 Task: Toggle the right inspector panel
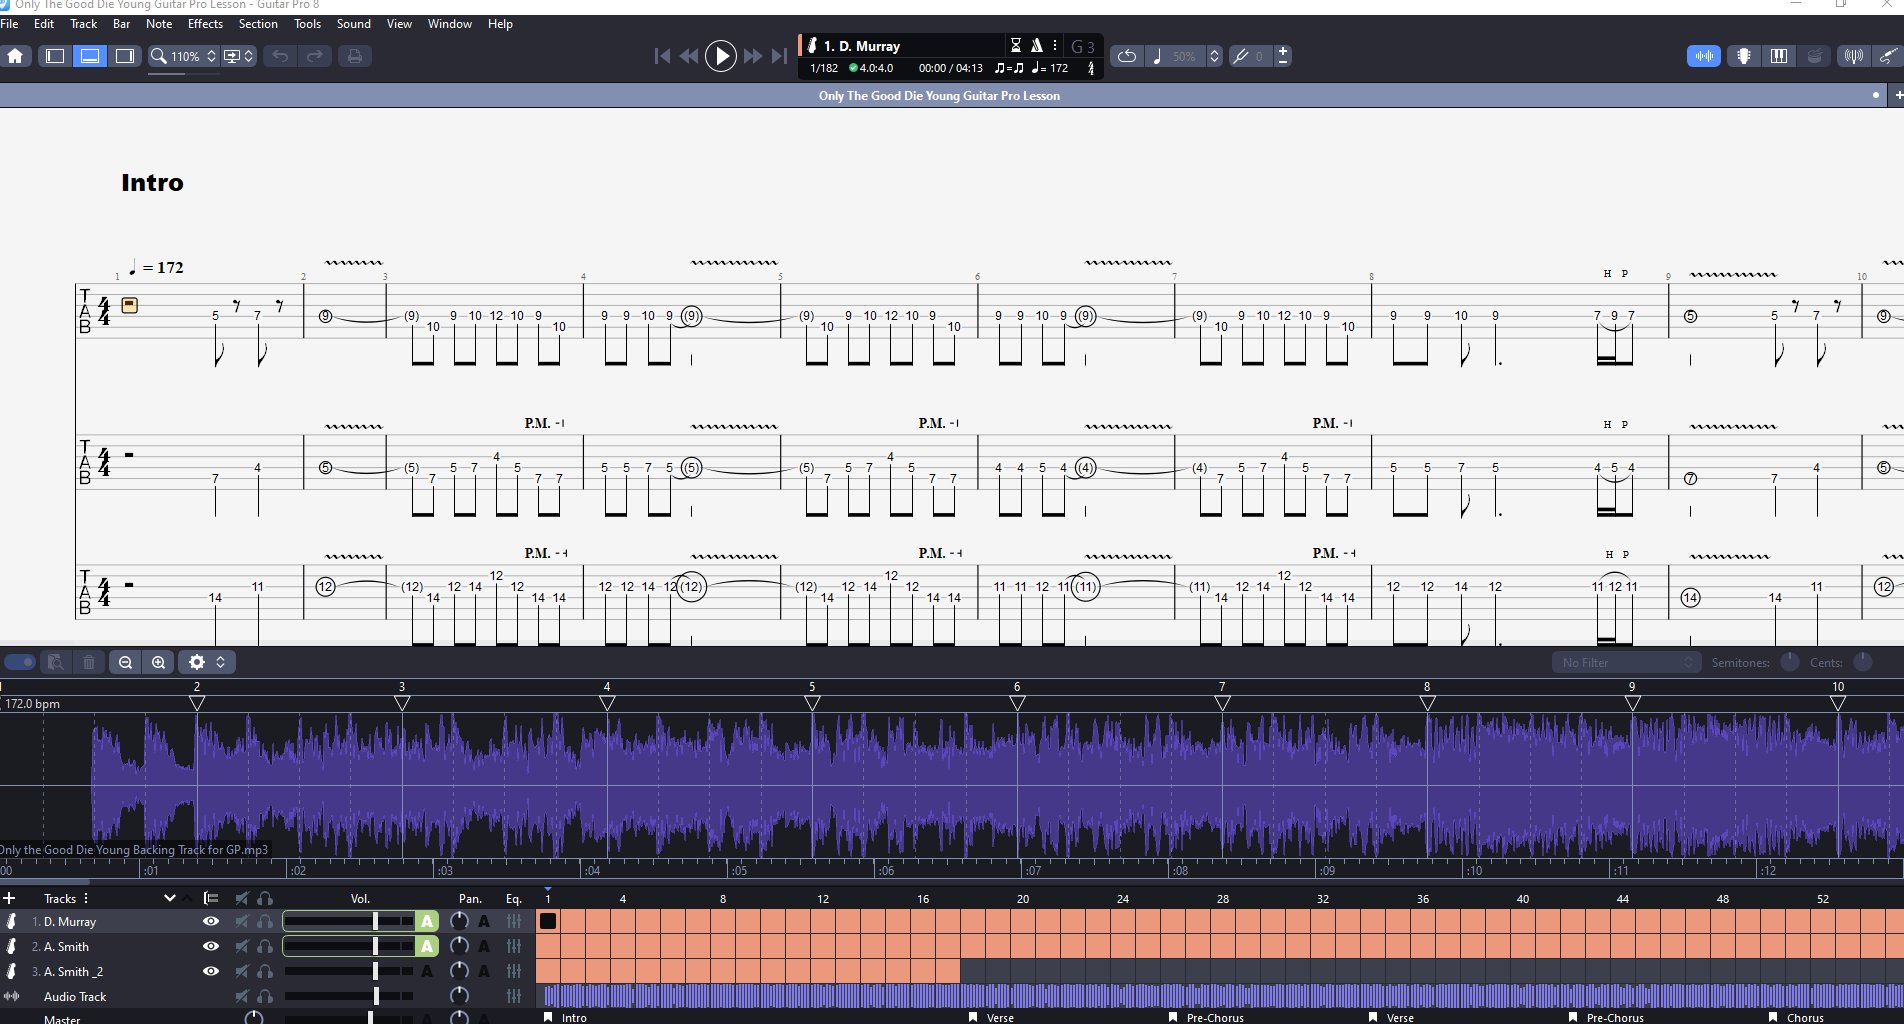click(x=125, y=56)
